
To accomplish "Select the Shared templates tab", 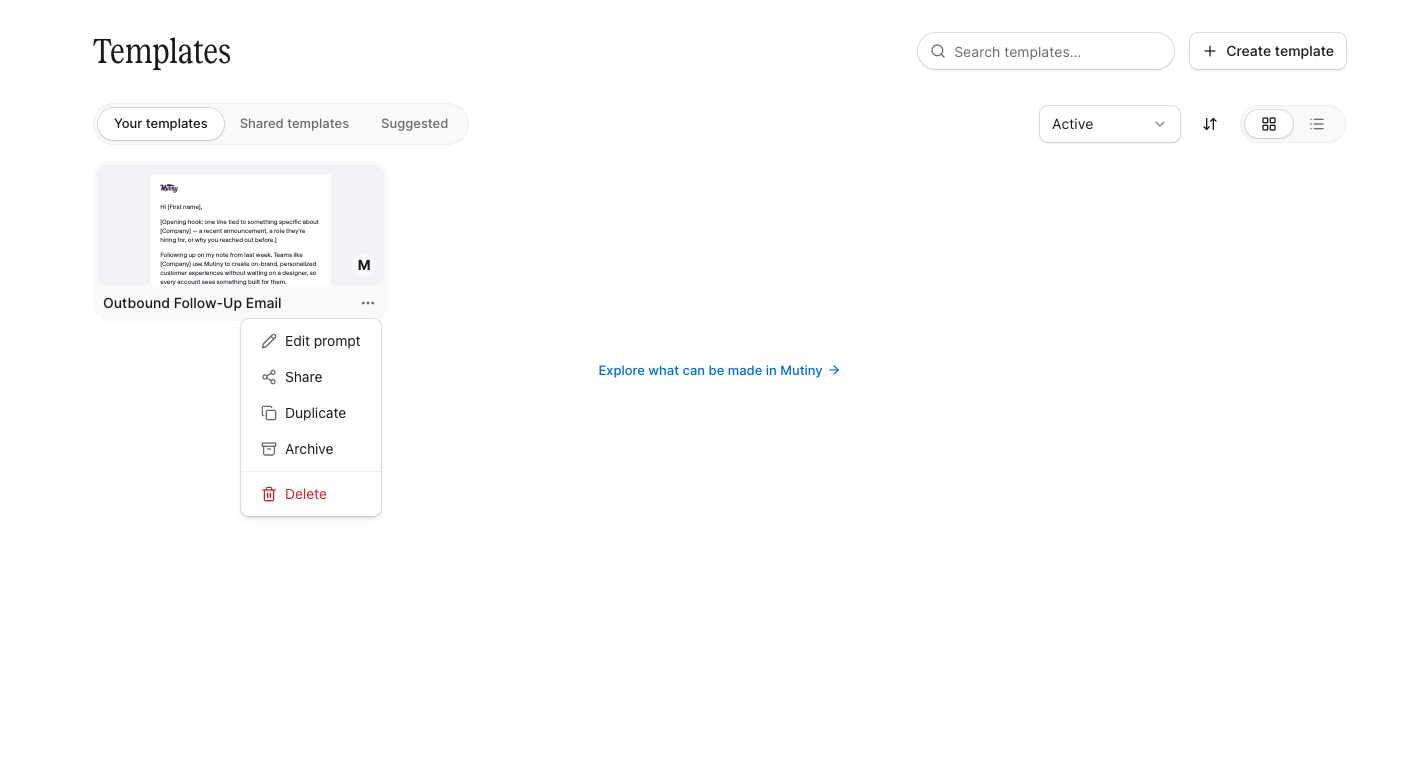I will click(294, 124).
